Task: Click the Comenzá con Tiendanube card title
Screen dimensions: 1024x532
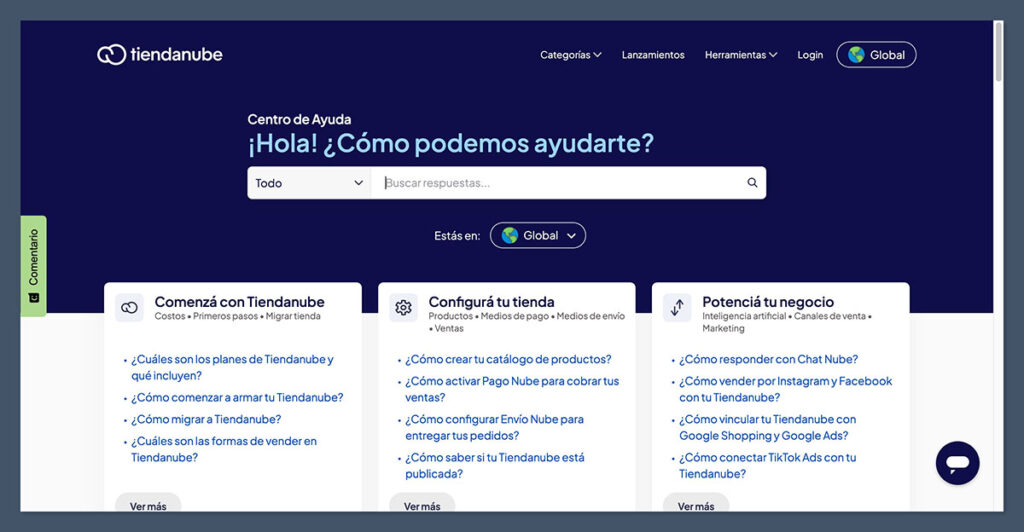Action: [240, 302]
